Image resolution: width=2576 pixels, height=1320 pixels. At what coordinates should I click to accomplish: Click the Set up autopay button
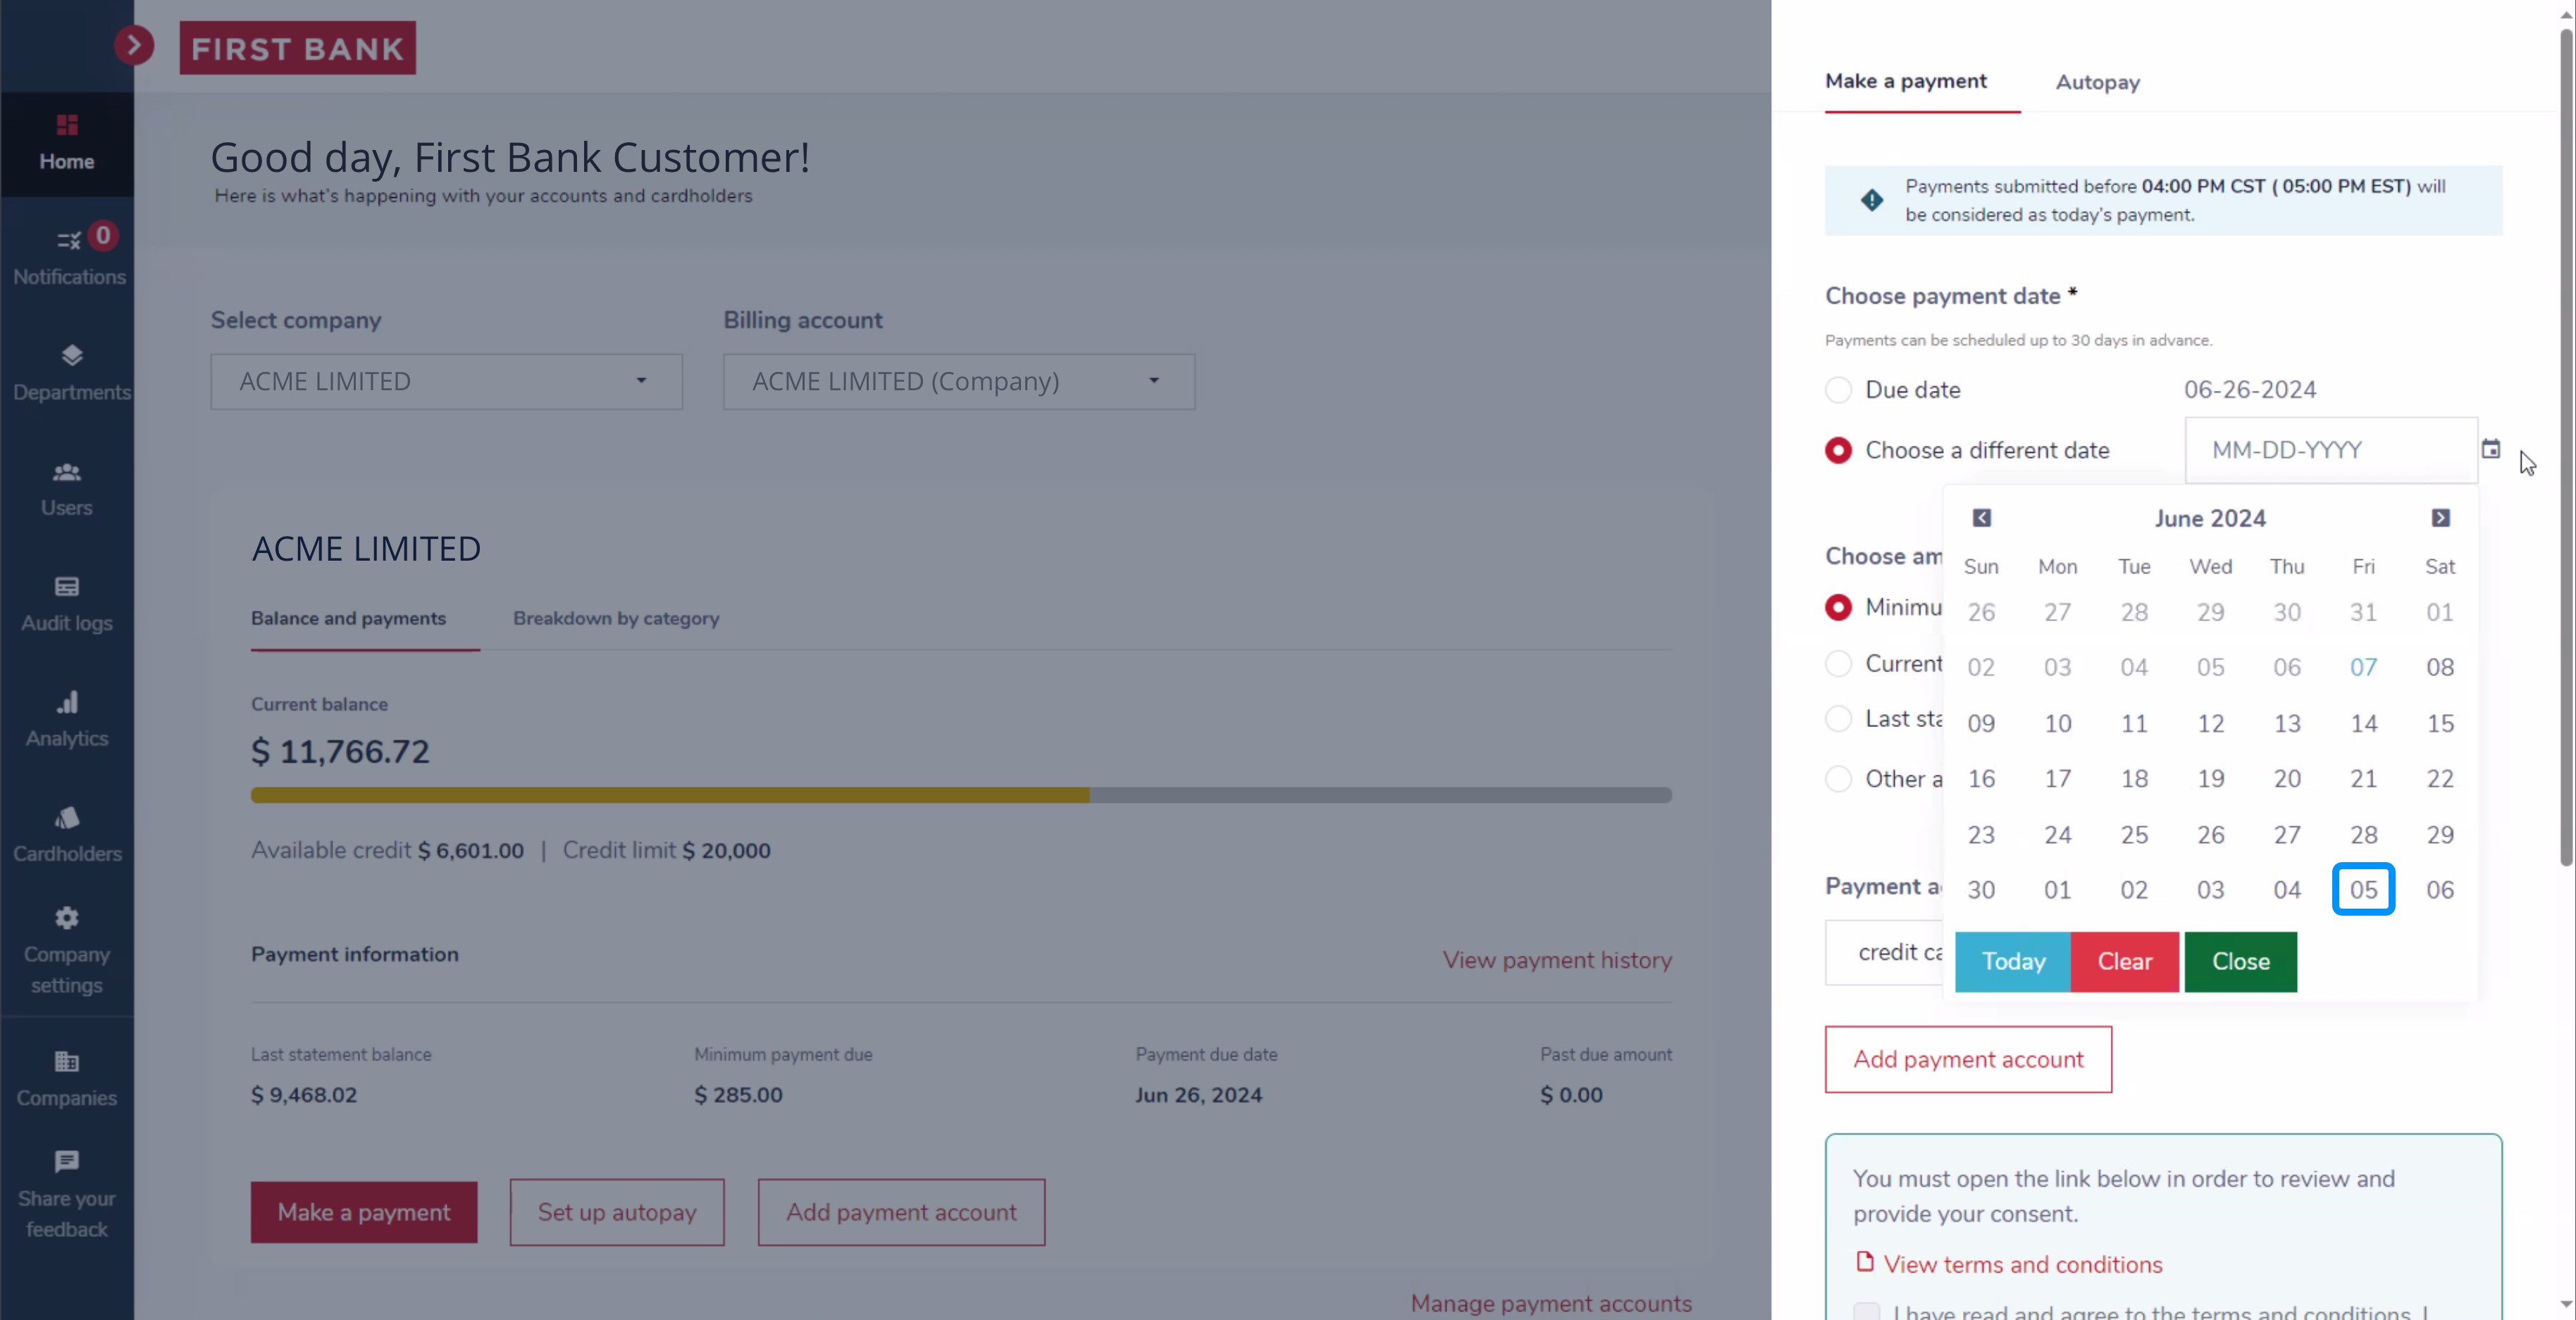pyautogui.click(x=617, y=1212)
